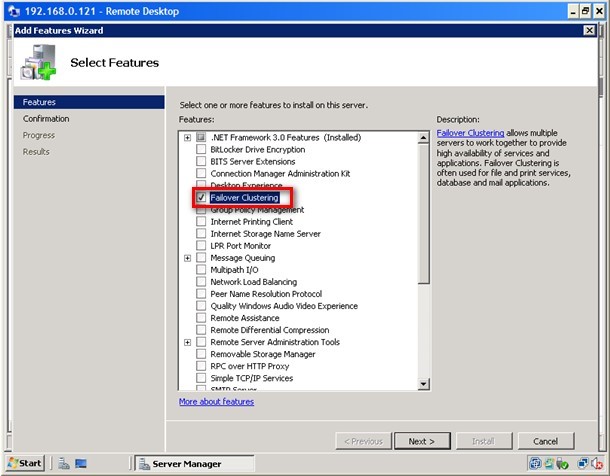Click the features list scrollbar thumb

pos(423,214)
